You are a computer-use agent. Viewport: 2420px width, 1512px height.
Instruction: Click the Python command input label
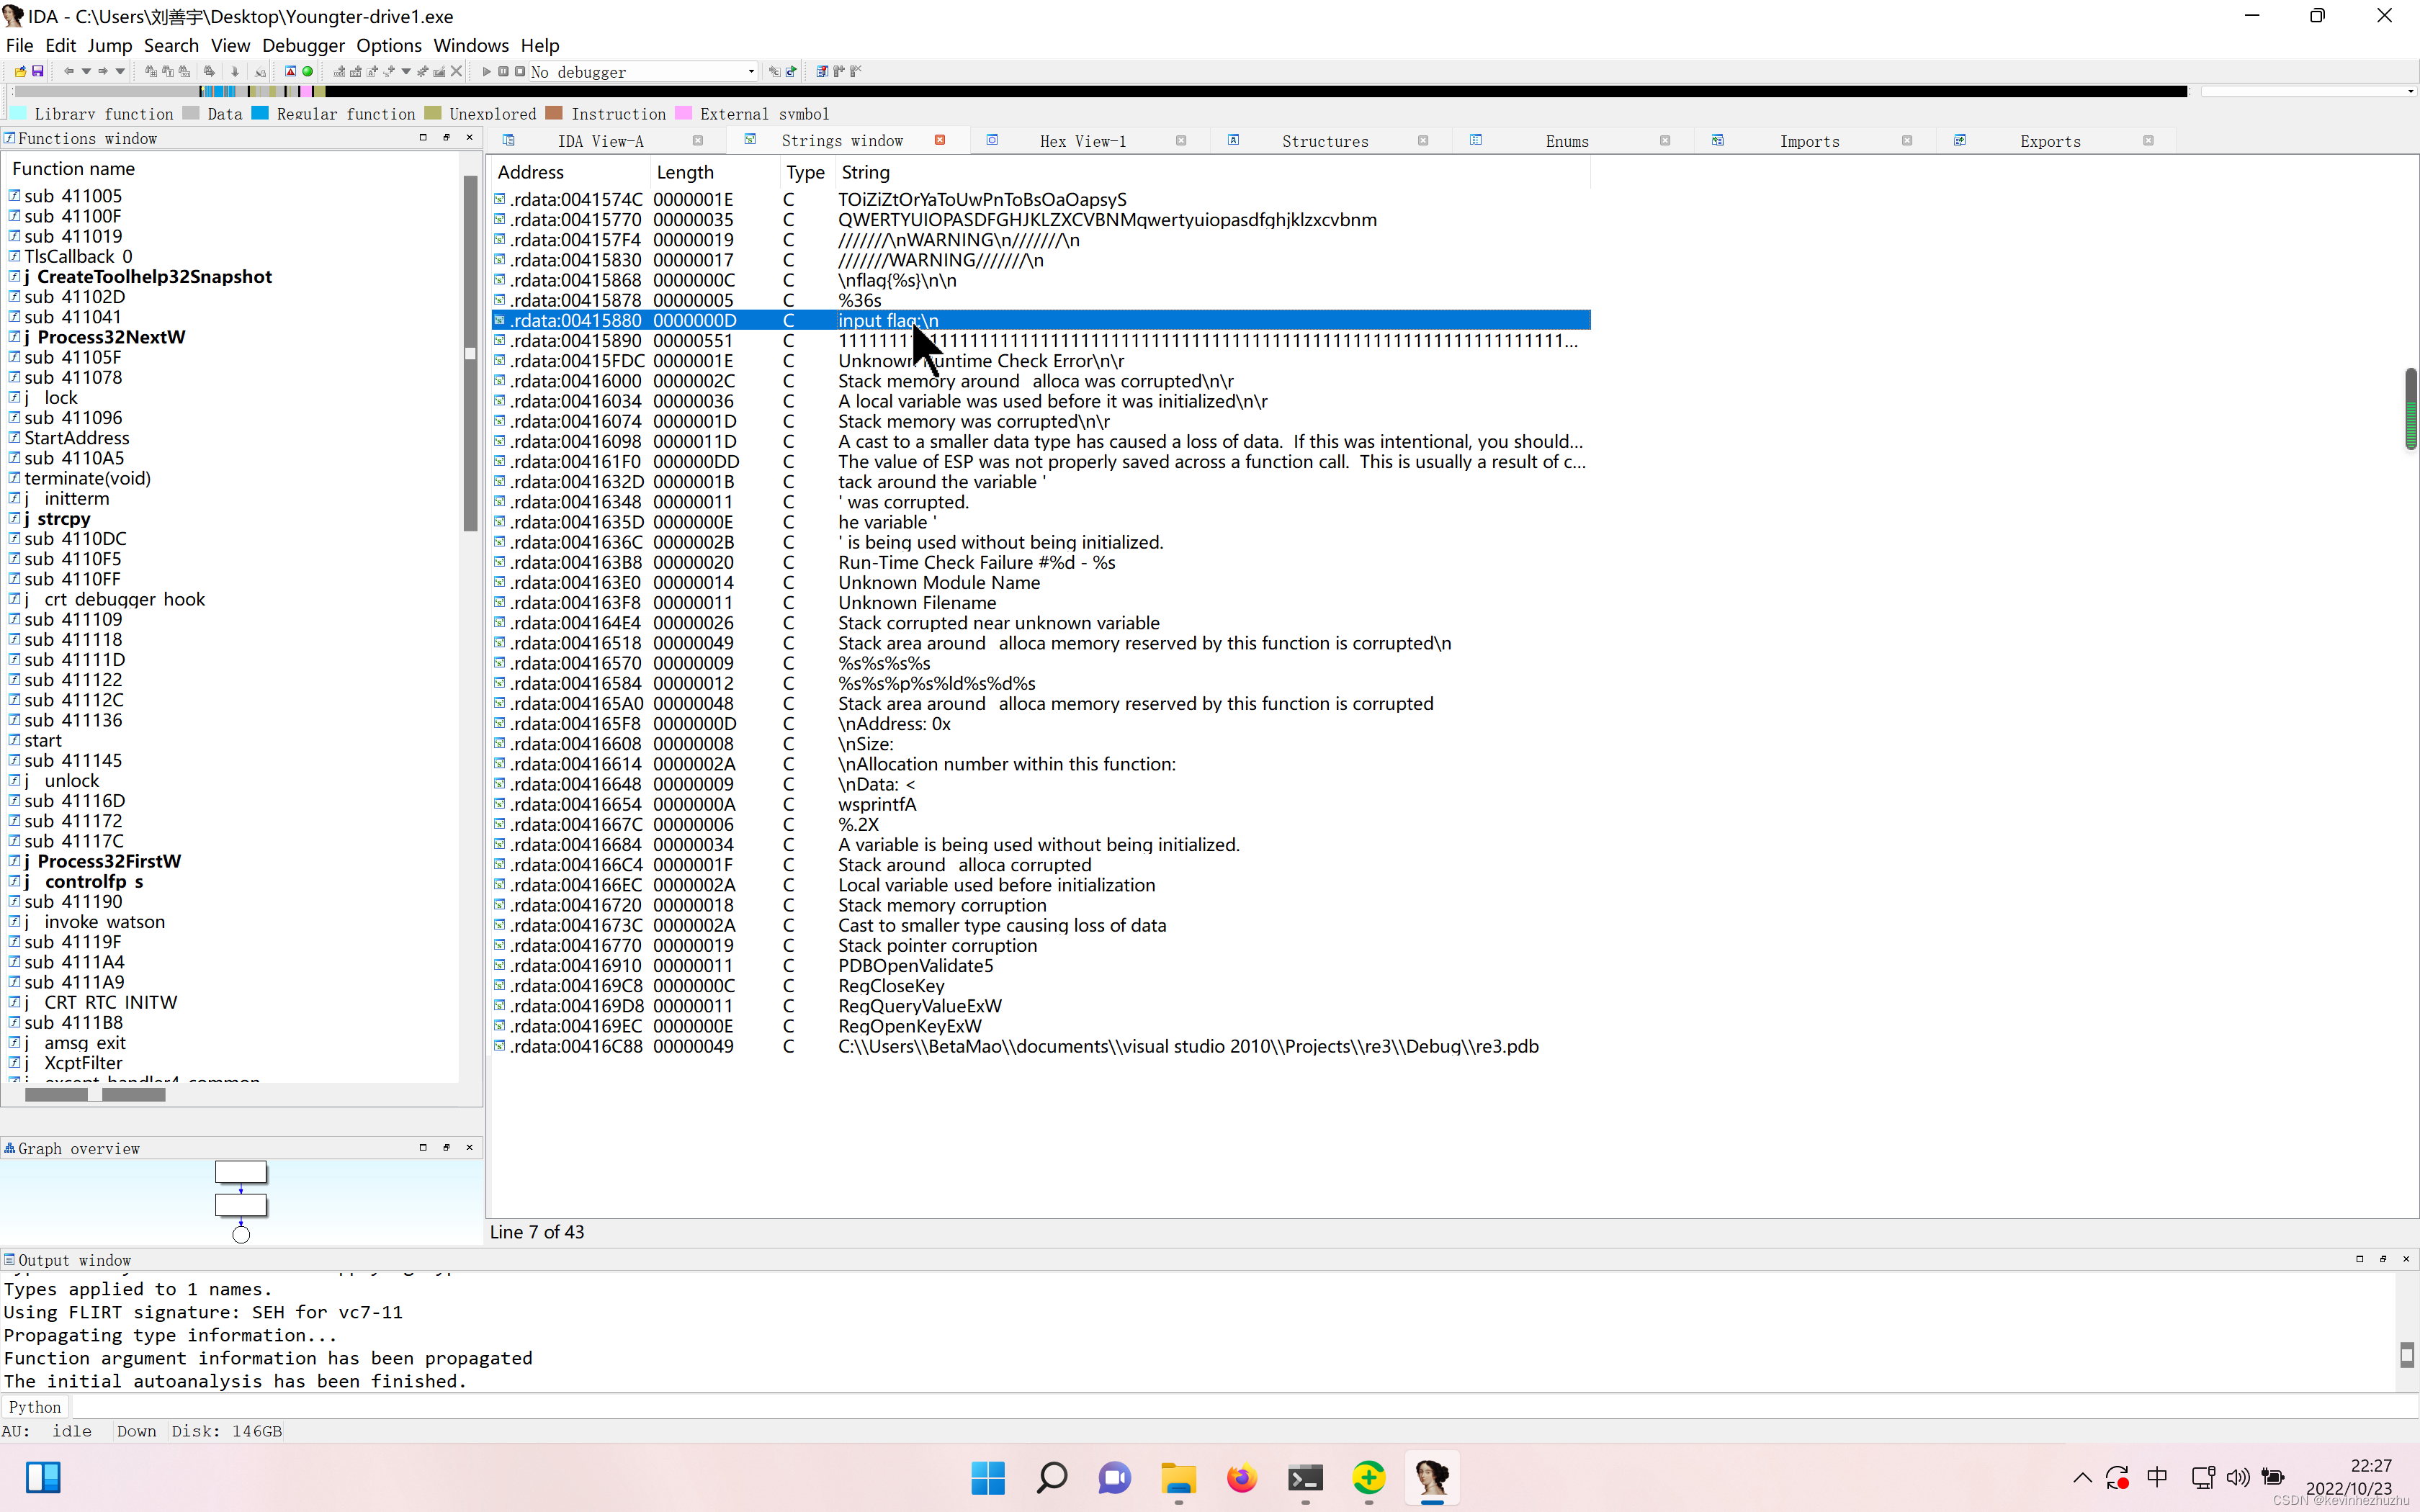coord(35,1406)
